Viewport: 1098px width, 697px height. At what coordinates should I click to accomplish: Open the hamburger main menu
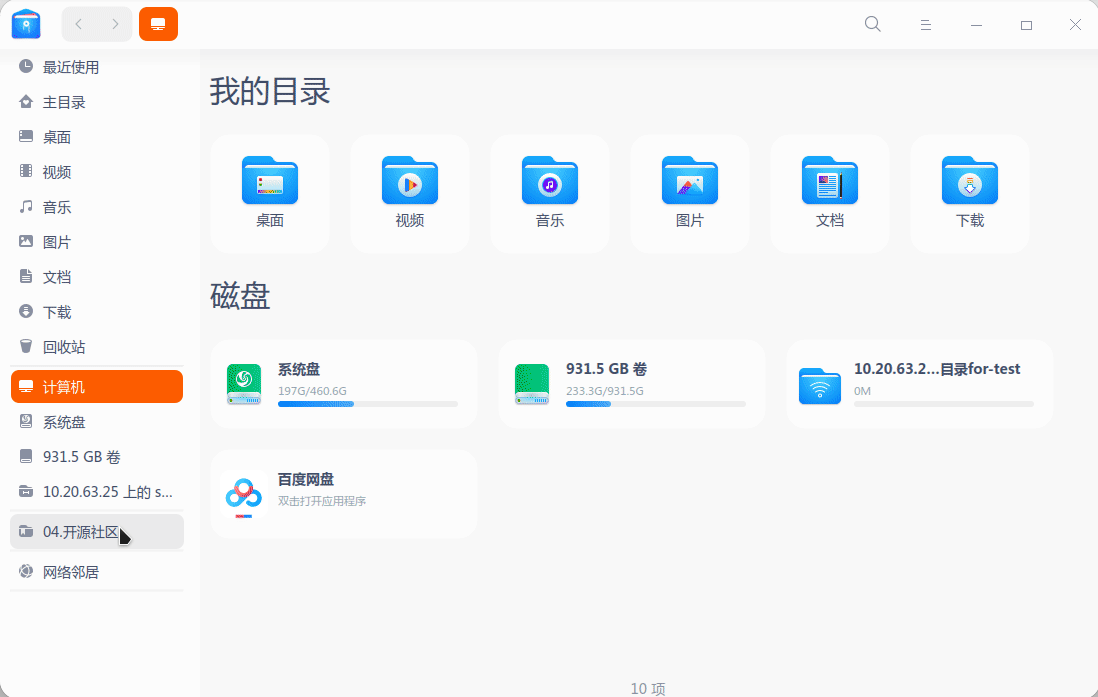[x=926, y=25]
